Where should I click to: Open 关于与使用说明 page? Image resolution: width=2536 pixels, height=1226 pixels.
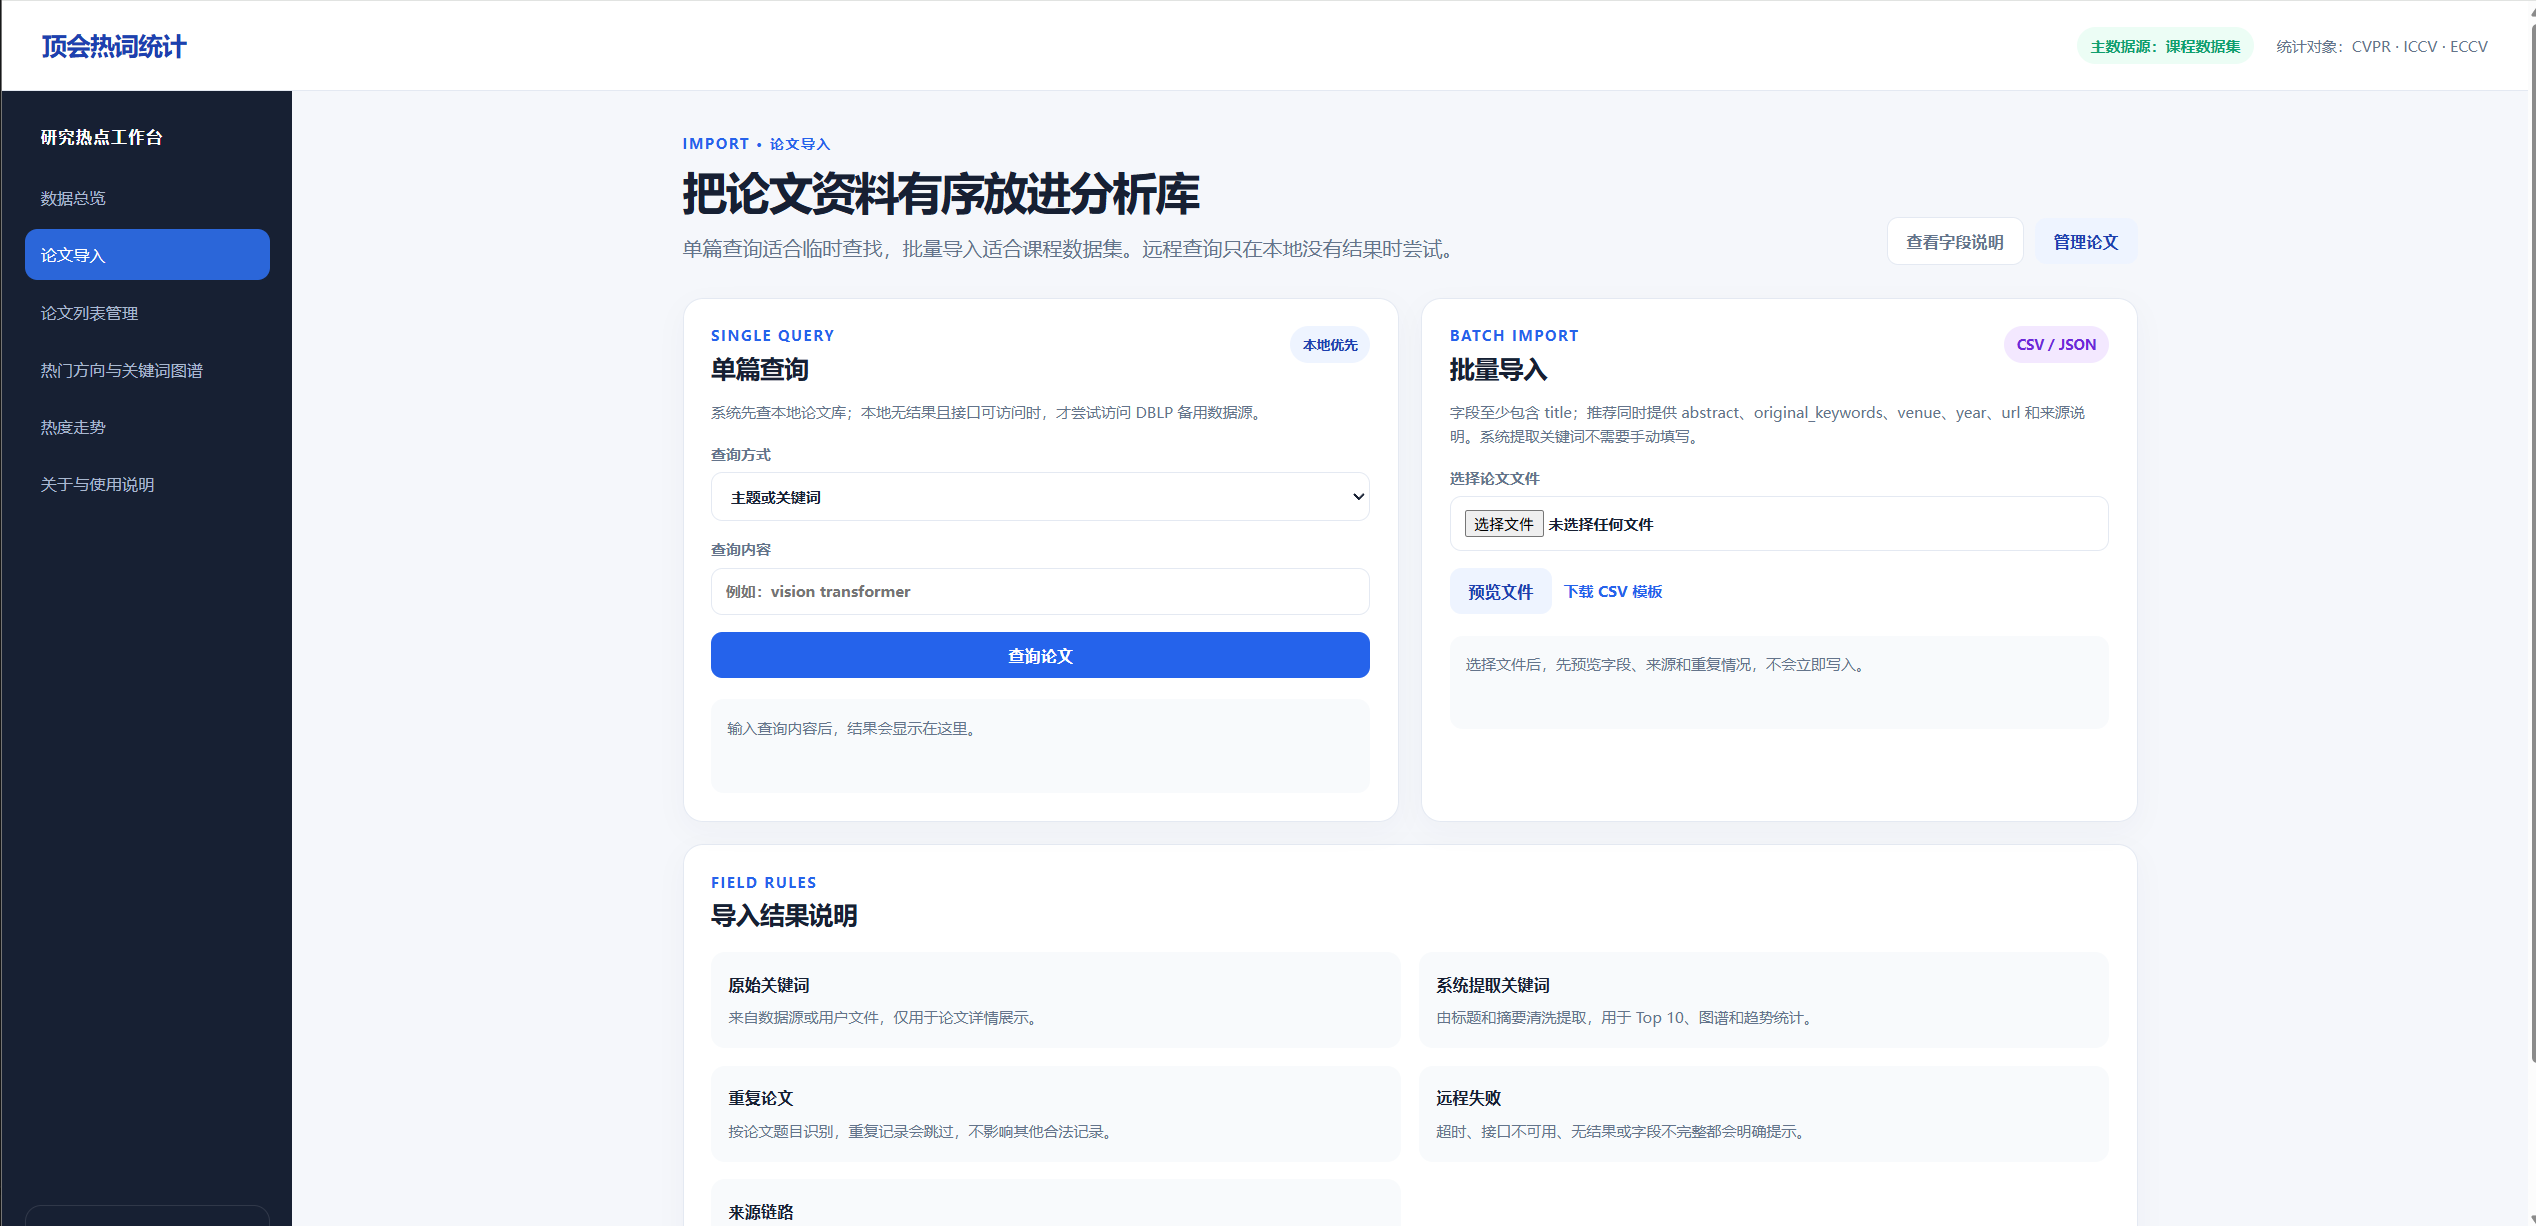pyautogui.click(x=147, y=484)
